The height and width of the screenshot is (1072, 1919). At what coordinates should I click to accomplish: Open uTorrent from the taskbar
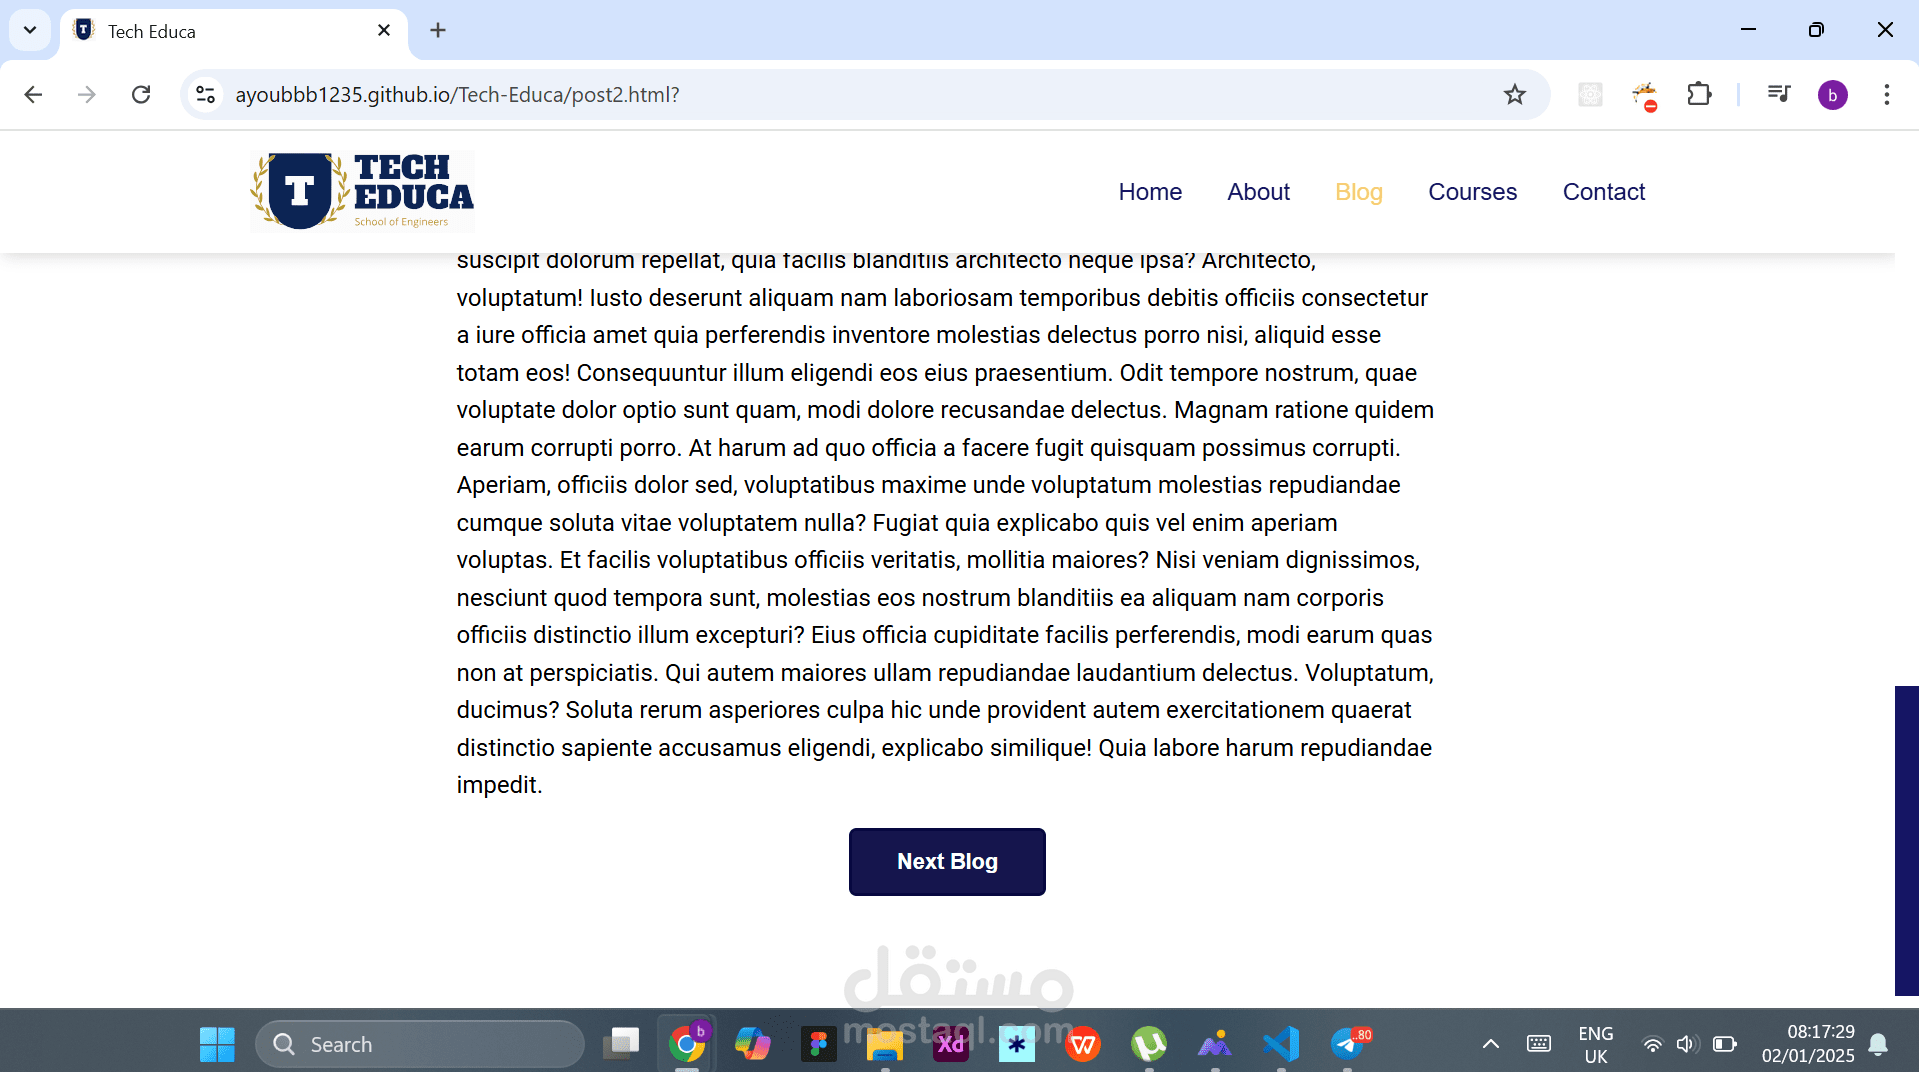pos(1149,1044)
